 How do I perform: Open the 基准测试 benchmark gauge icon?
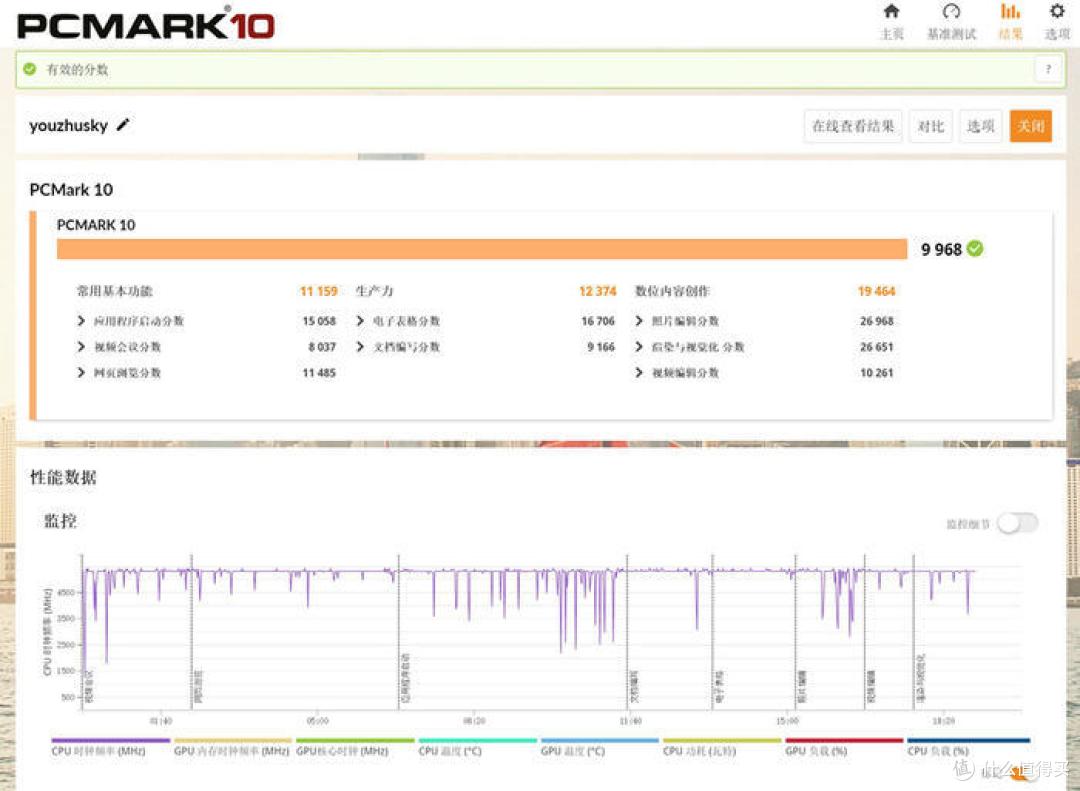(x=951, y=12)
